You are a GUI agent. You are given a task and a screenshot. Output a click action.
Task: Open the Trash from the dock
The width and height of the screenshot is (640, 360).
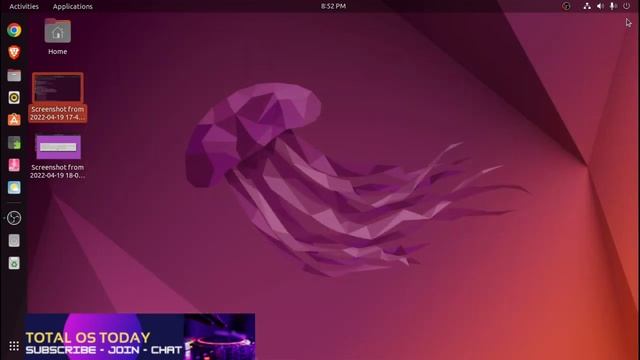(14, 263)
